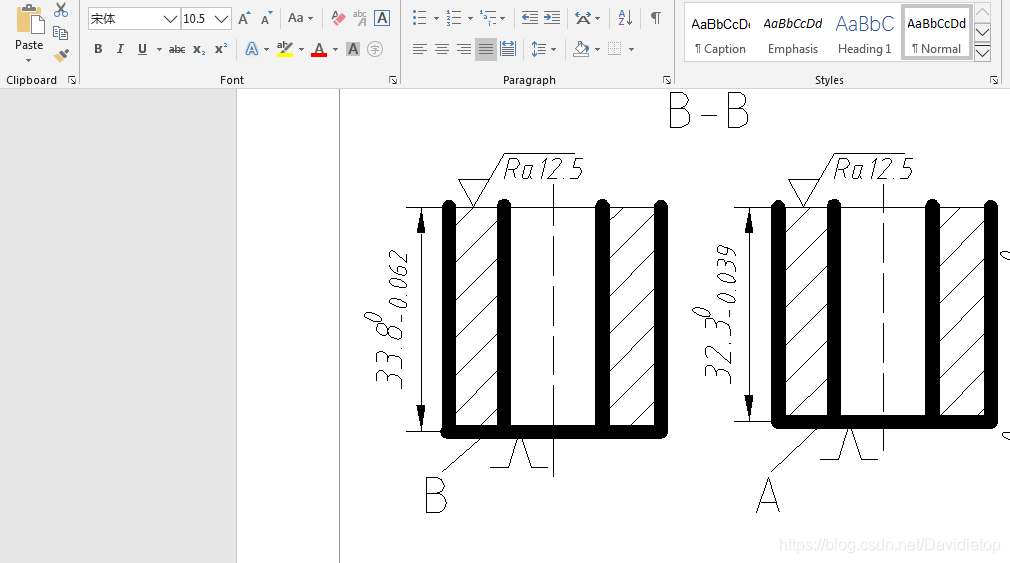This screenshot has height=563, width=1010.
Task: Toggle Superscript formatting
Action: [221, 49]
